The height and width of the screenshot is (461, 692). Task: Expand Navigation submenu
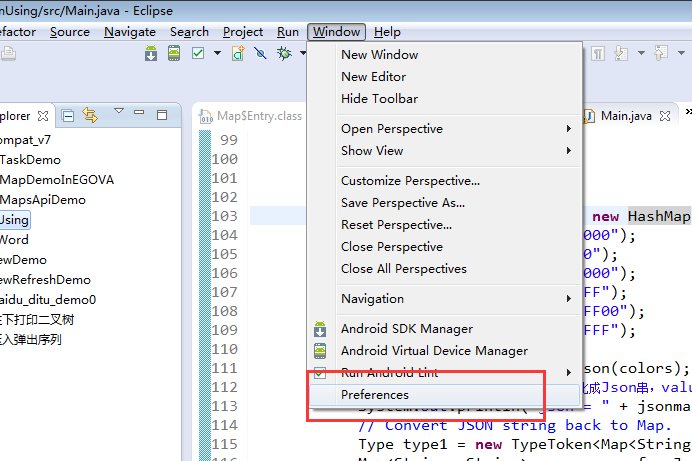(x=444, y=299)
